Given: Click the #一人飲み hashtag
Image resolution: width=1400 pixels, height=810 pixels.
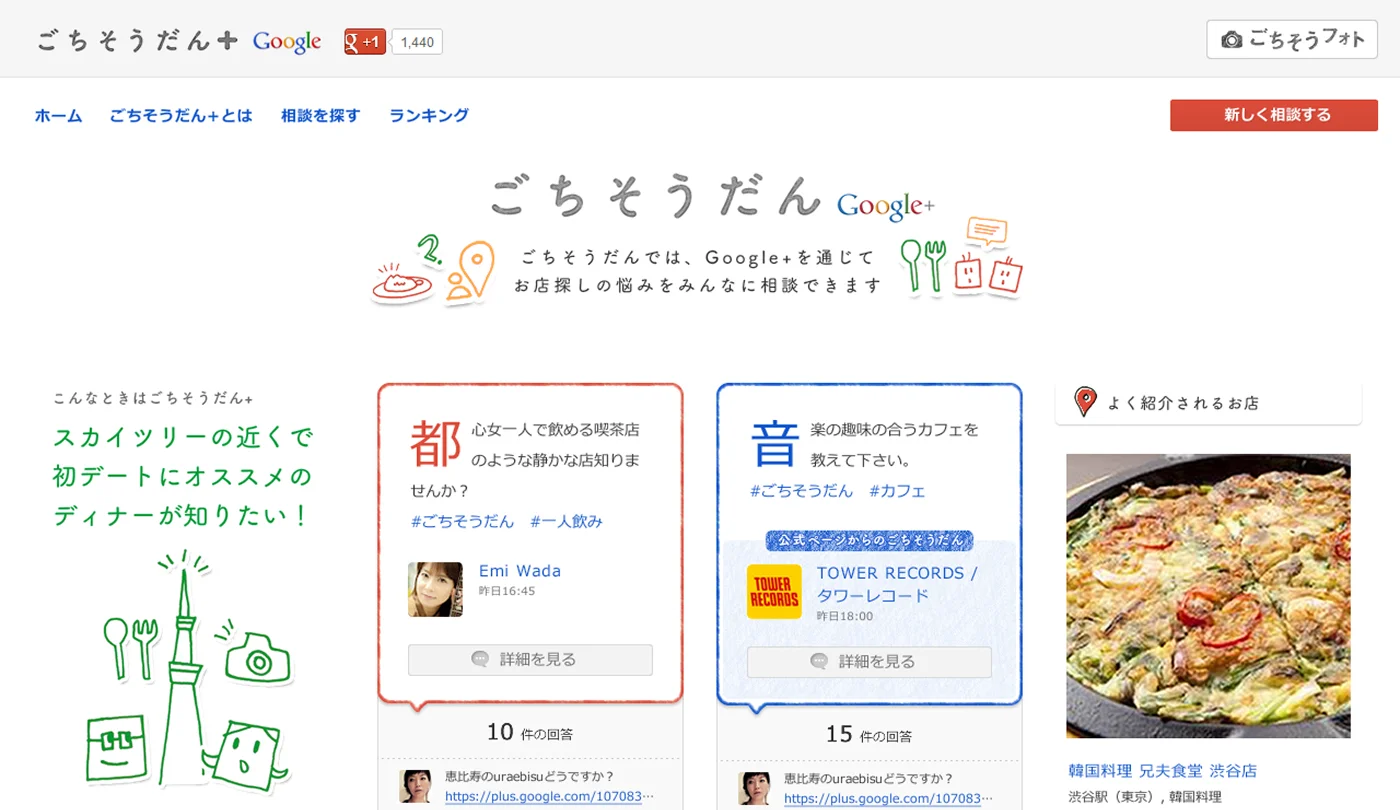Looking at the screenshot, I should 566,521.
